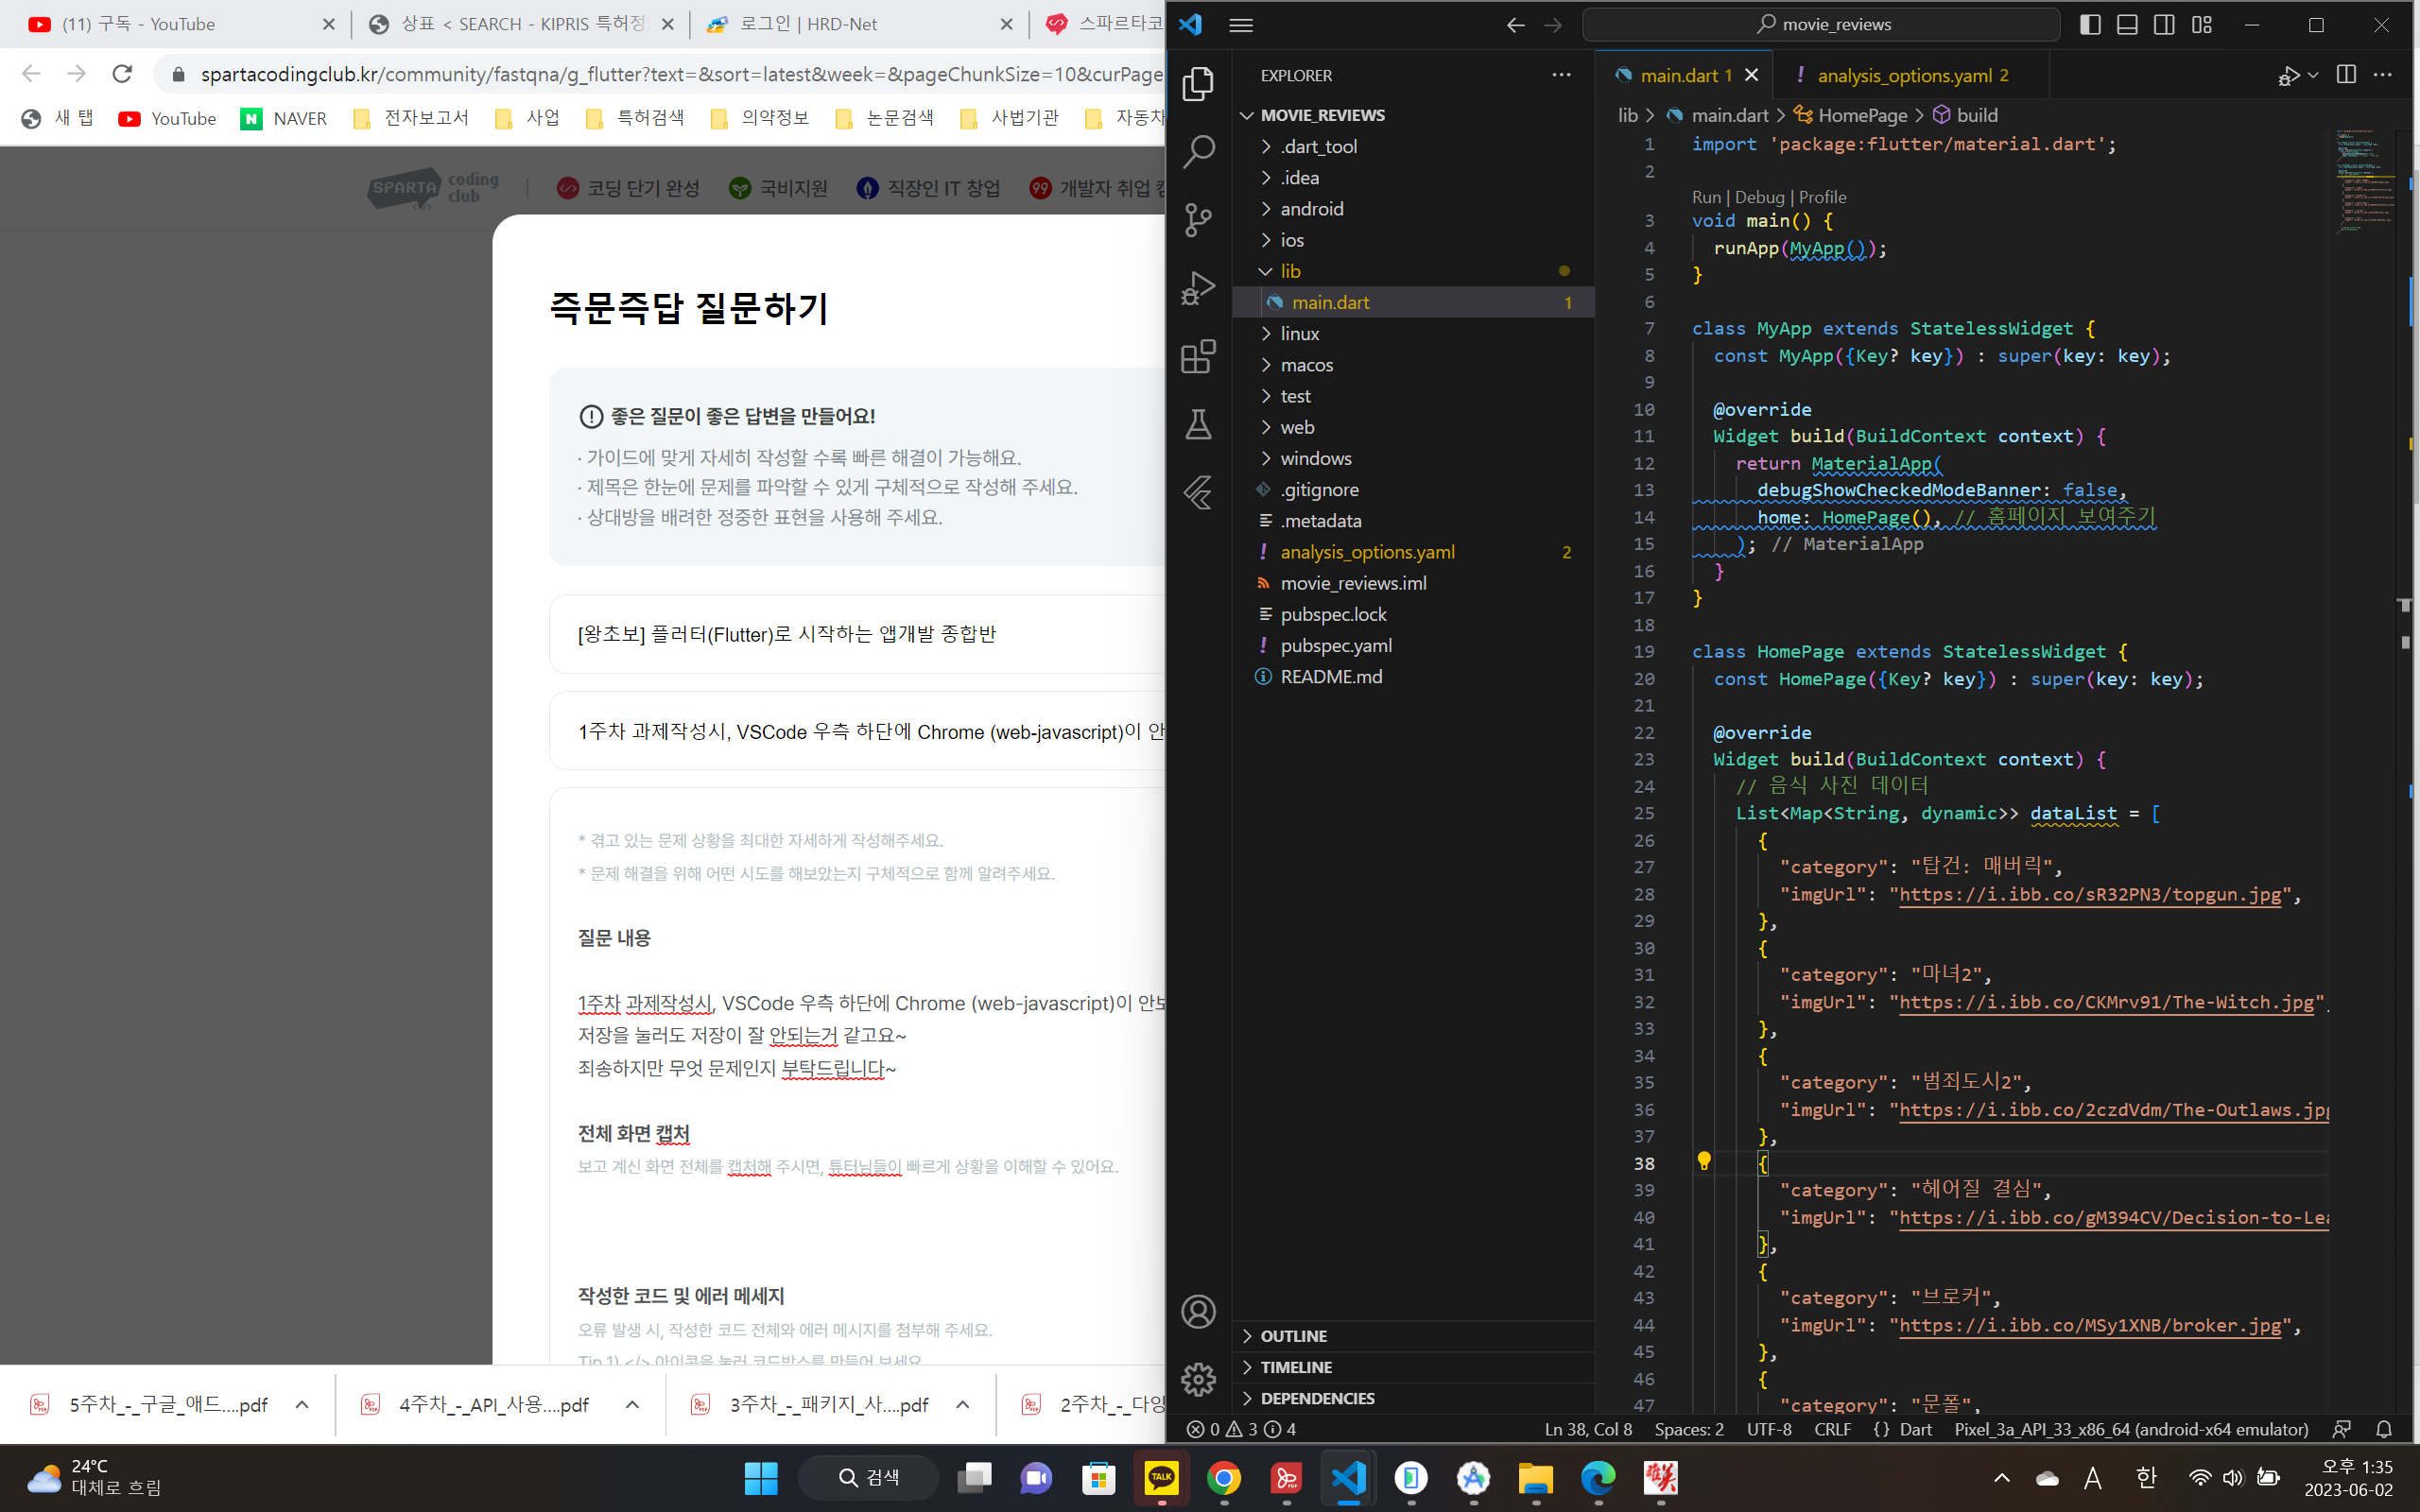Open the Explorer view in activity bar
Viewport: 2420px width, 1512px height.
point(1198,84)
